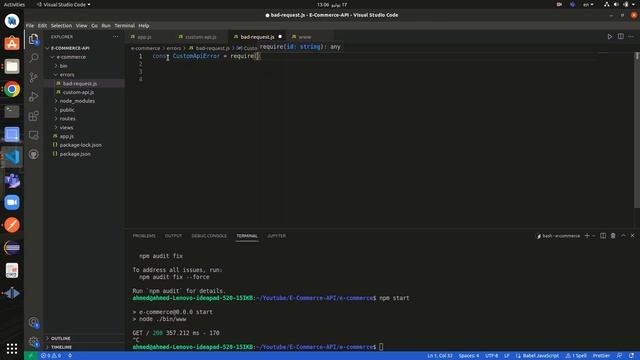This screenshot has height=360, width=640.
Task: Open Explorer panel more actions ellipsis
Action: [x=116, y=37]
